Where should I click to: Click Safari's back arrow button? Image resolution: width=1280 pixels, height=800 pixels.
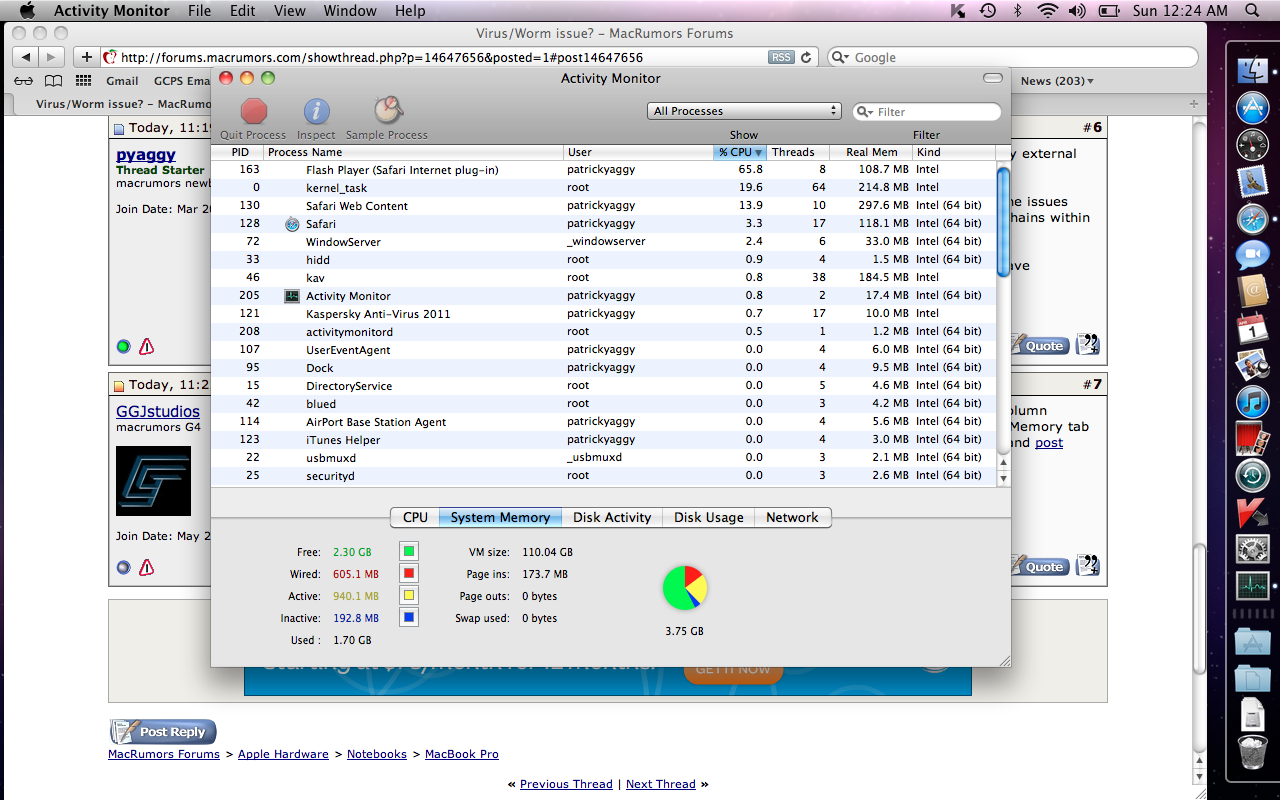(x=25, y=57)
